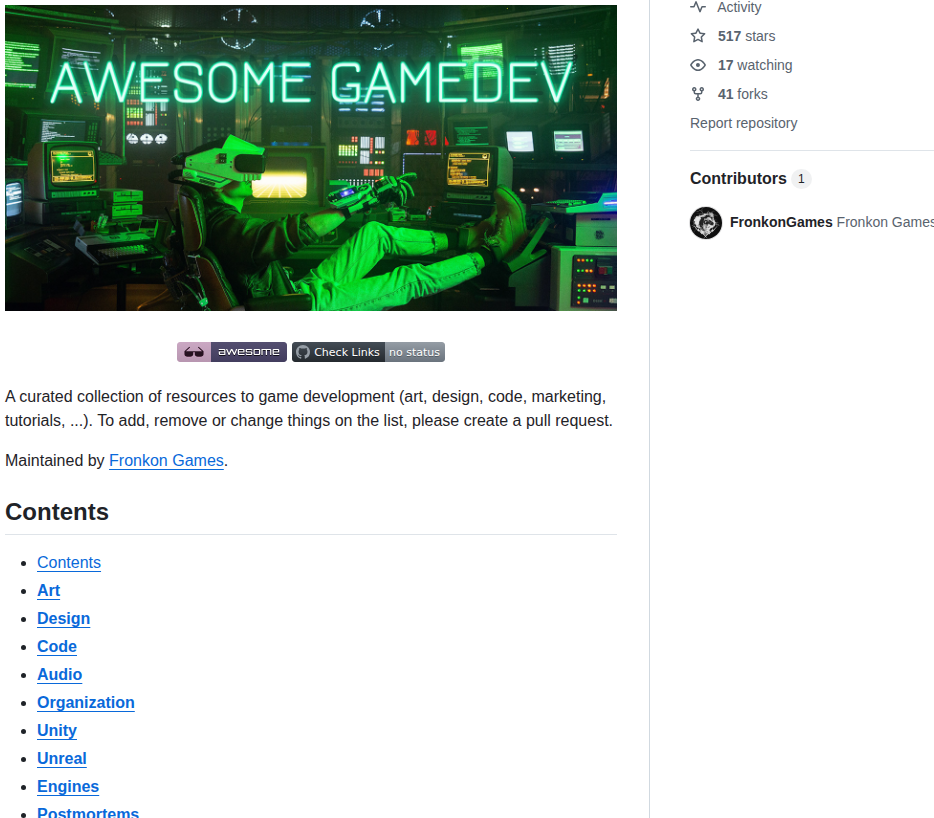Jump to the Design section
Image resolution: width=934 pixels, height=818 pixels.
63,618
